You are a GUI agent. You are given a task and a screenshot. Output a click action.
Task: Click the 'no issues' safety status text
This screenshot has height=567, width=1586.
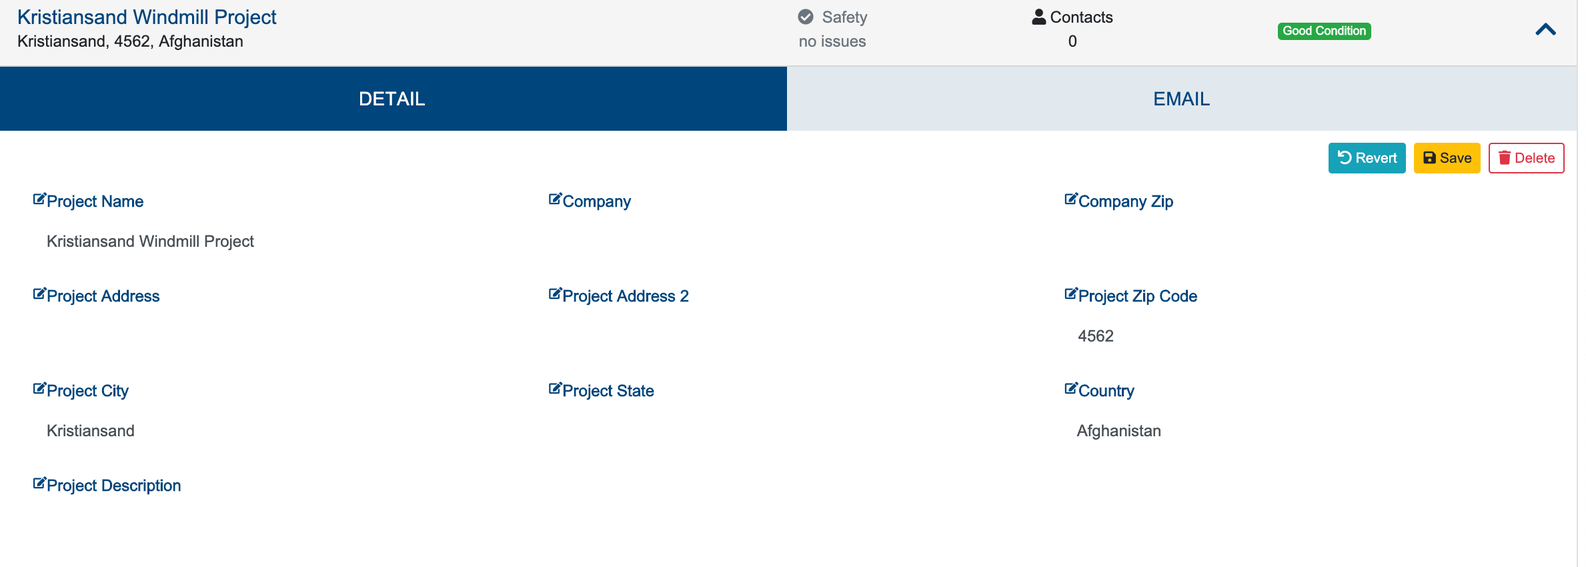(x=832, y=41)
